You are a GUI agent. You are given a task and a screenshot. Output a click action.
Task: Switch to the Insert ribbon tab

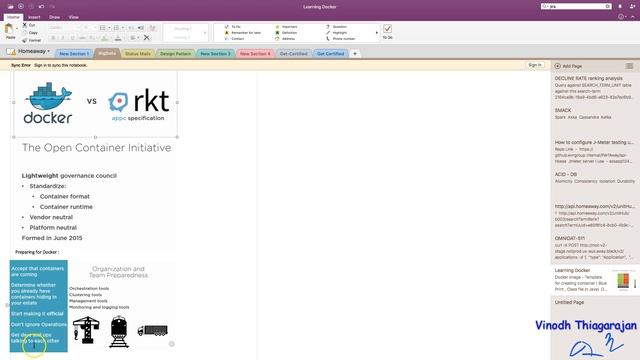[x=34, y=17]
